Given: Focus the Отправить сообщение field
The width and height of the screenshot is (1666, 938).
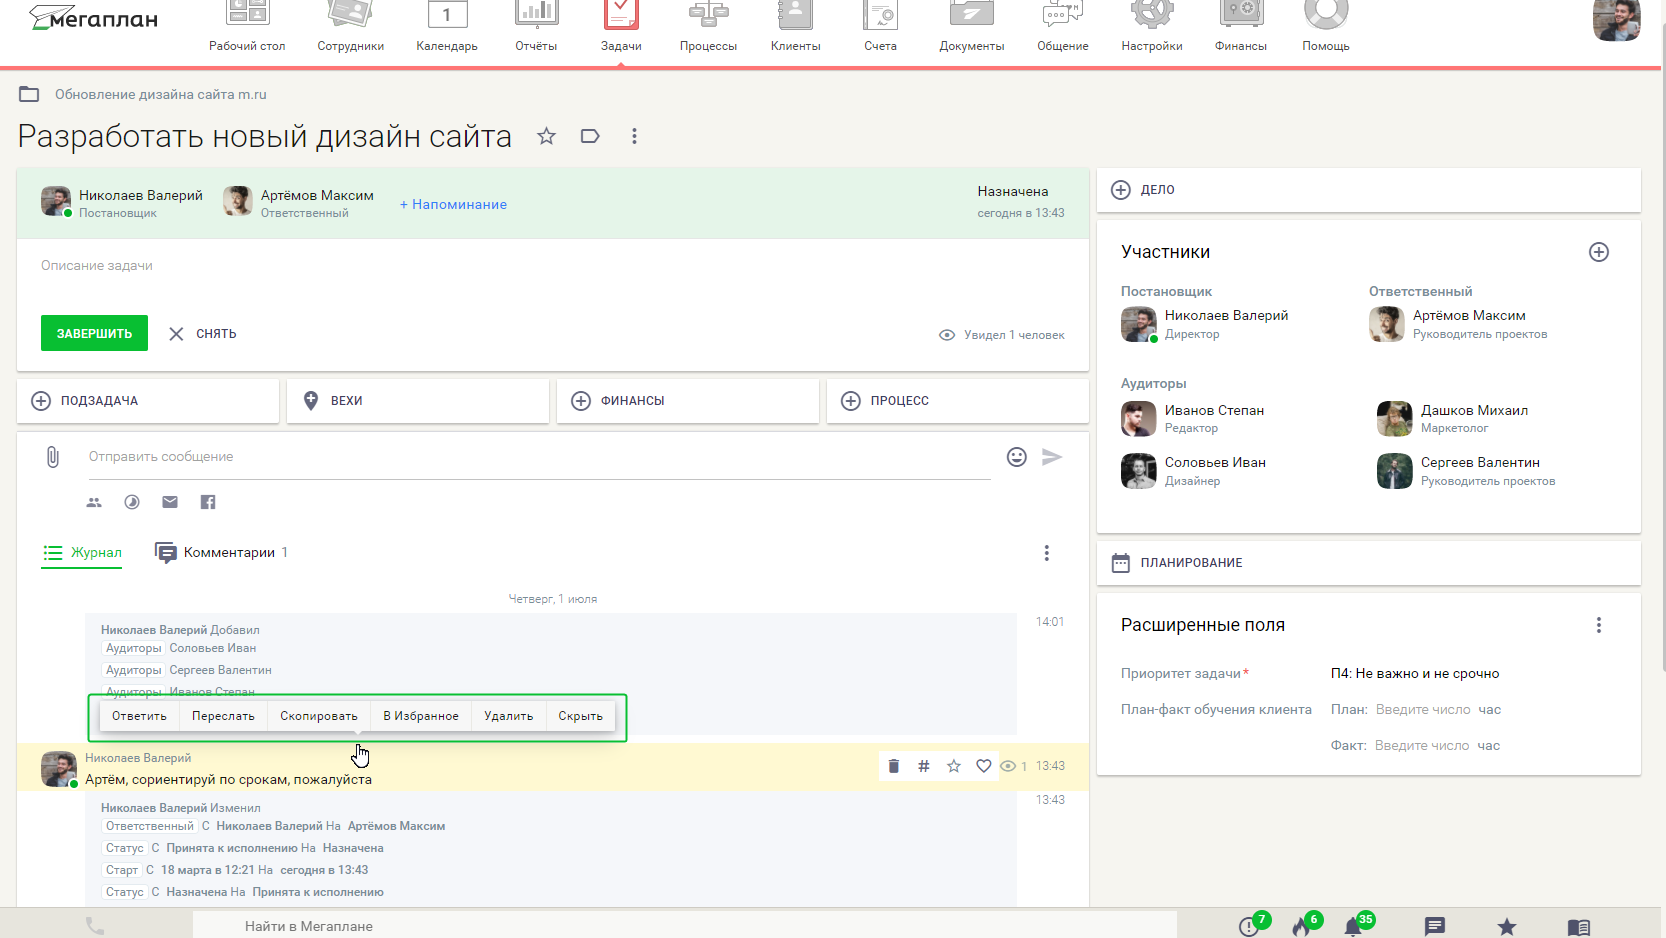Looking at the screenshot, I should click(x=539, y=457).
